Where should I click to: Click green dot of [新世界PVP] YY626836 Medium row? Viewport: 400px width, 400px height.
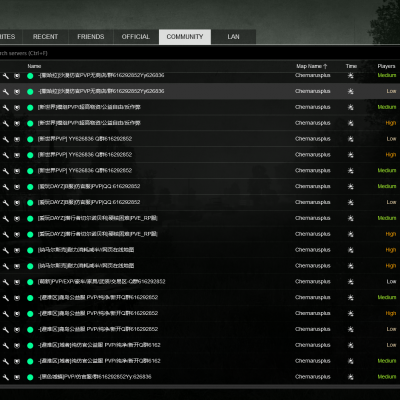[x=30, y=171]
